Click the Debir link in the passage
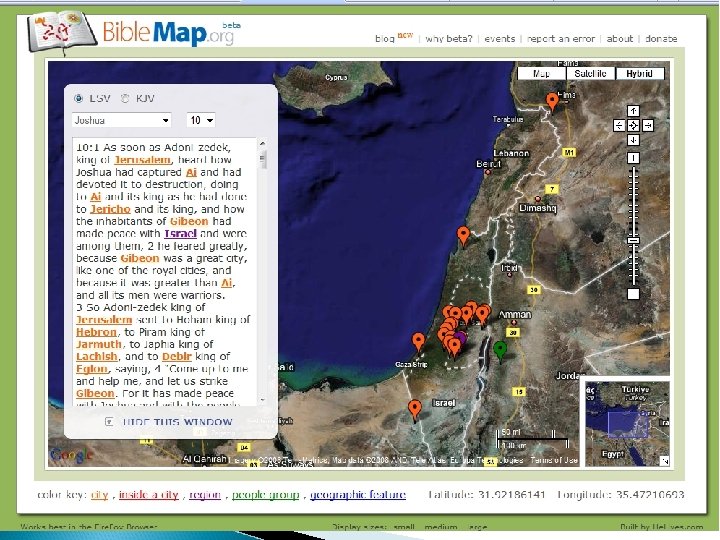Image resolution: width=720 pixels, height=540 pixels. 177,356
